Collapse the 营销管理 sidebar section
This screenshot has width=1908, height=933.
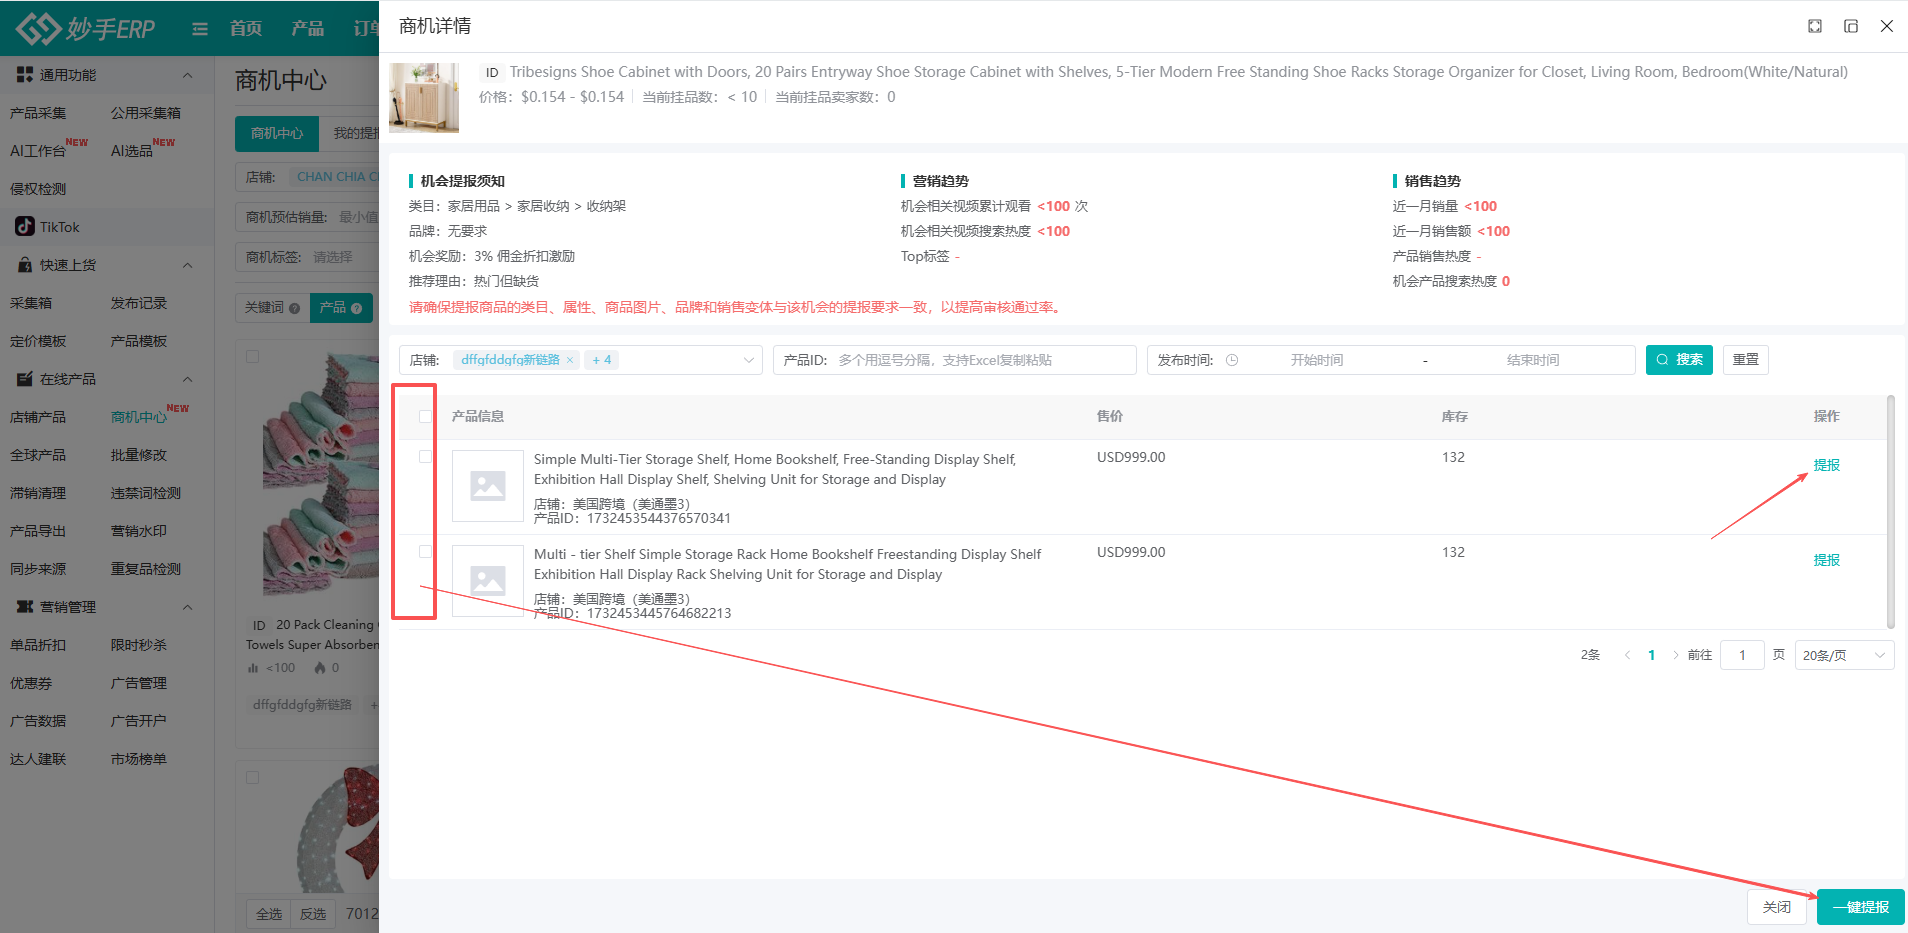pyautogui.click(x=187, y=608)
